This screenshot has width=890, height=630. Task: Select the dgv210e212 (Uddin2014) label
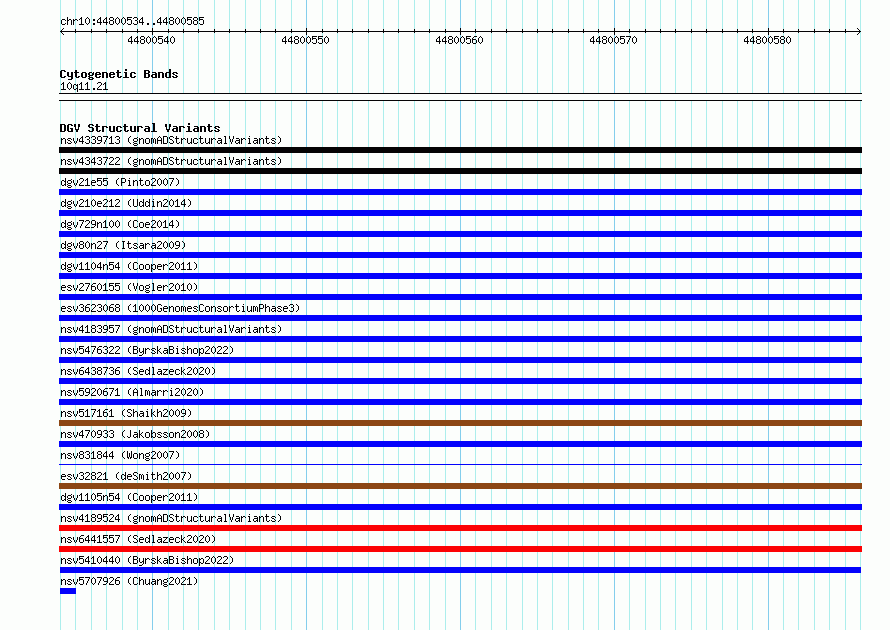(x=126, y=203)
